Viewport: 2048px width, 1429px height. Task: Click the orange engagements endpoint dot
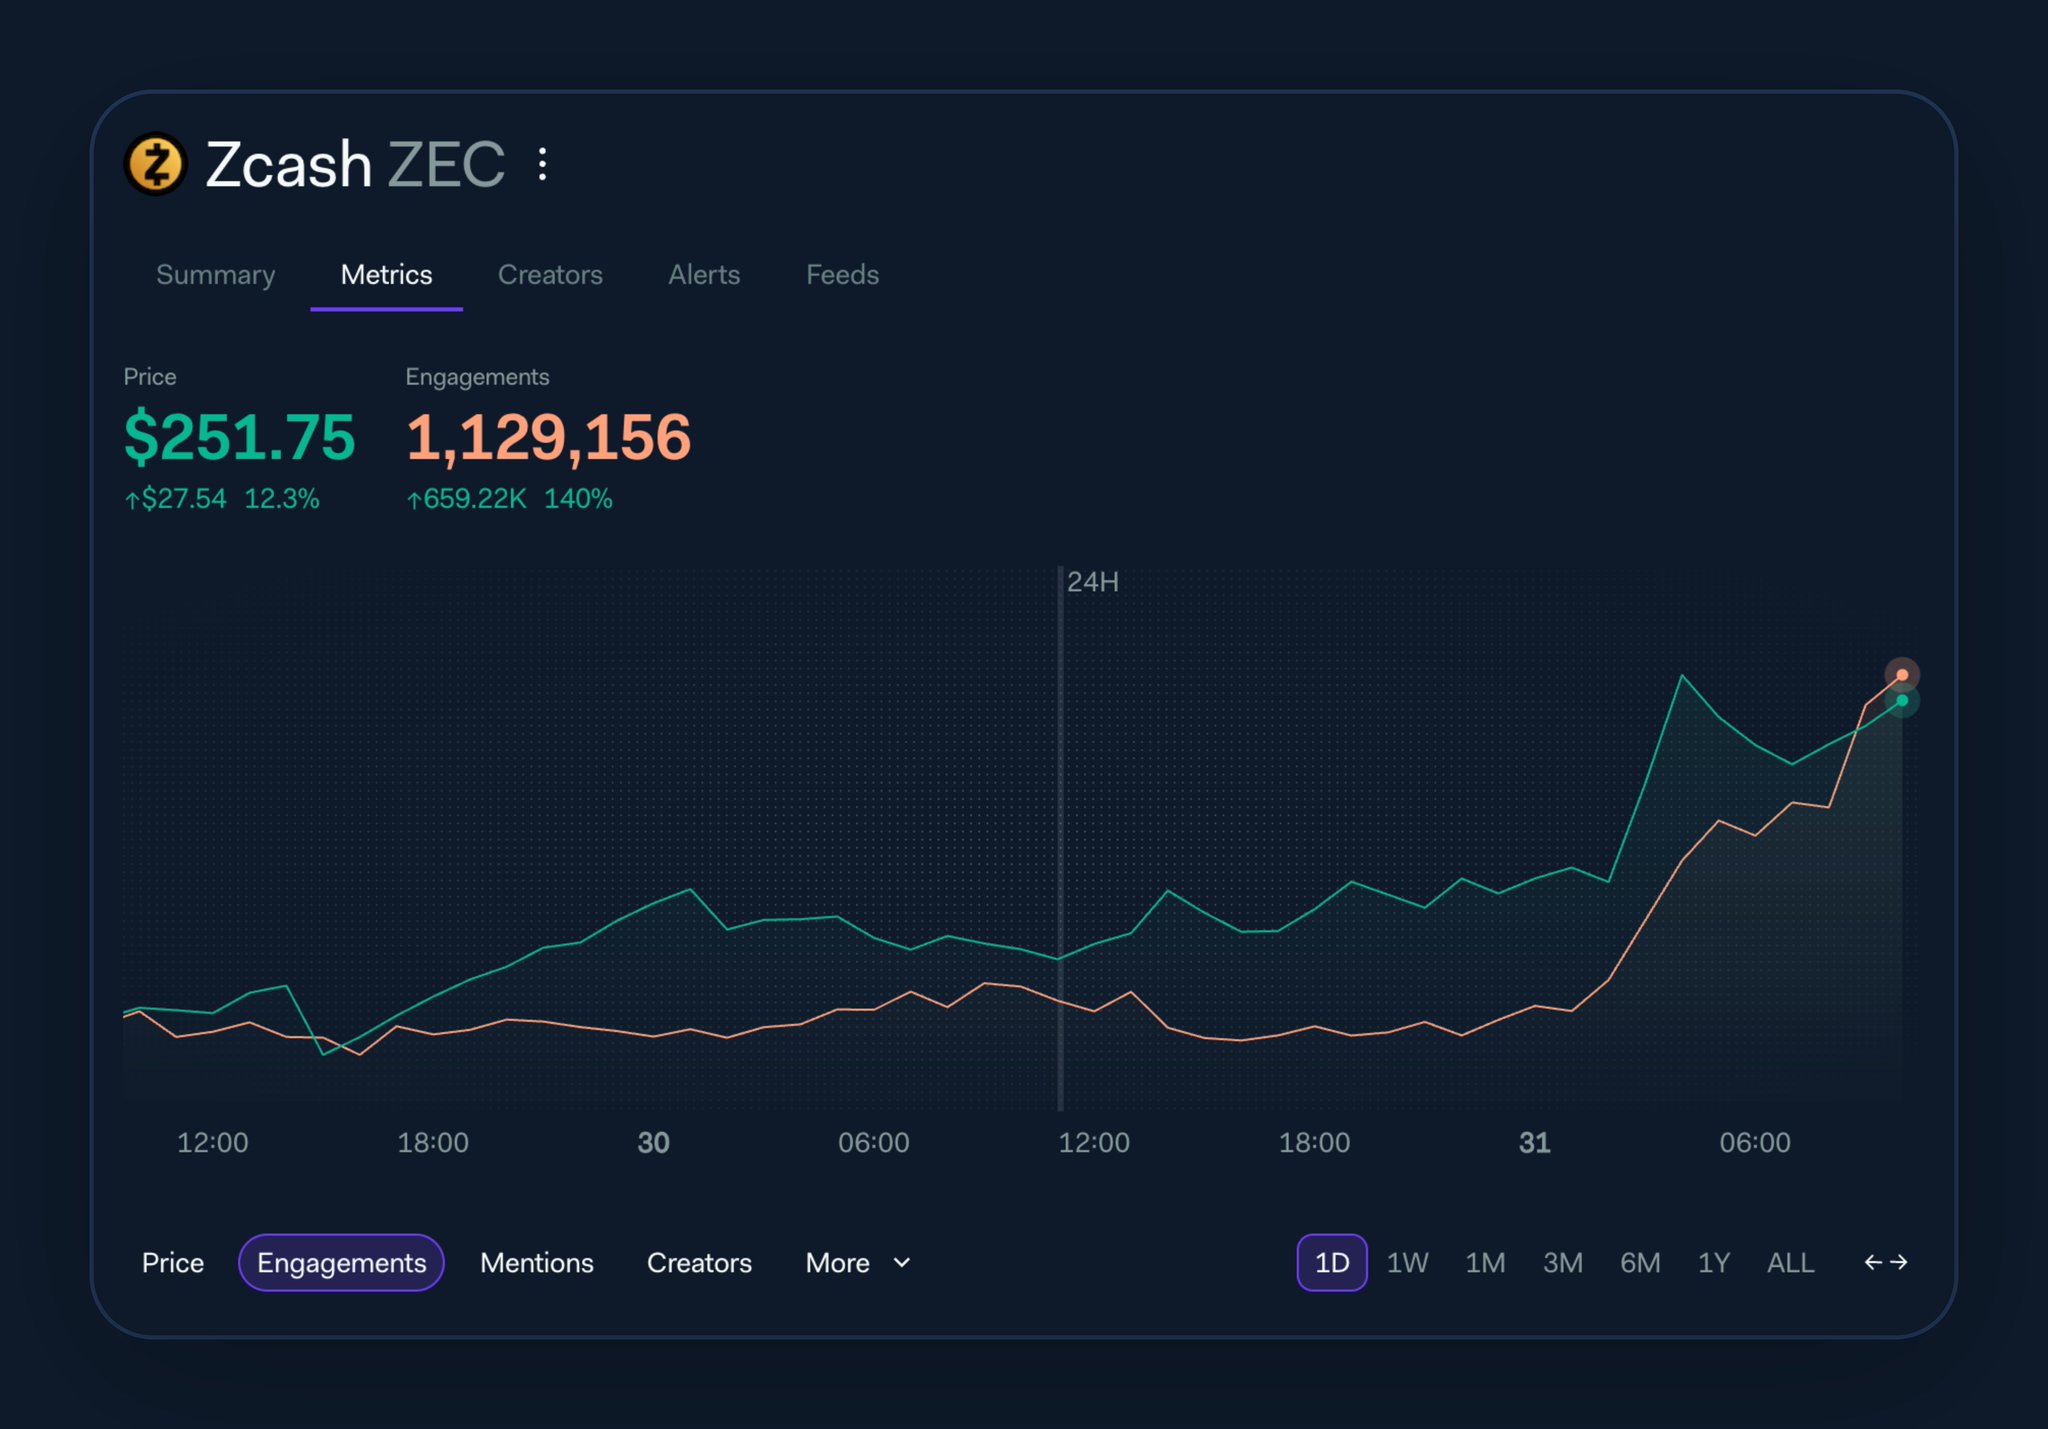(x=1902, y=675)
